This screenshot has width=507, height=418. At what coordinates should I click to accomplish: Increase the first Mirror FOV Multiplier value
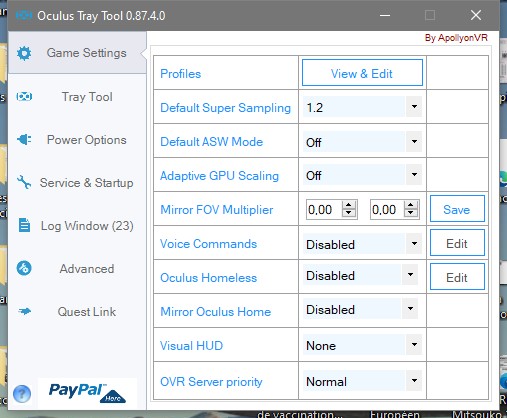[349, 205]
